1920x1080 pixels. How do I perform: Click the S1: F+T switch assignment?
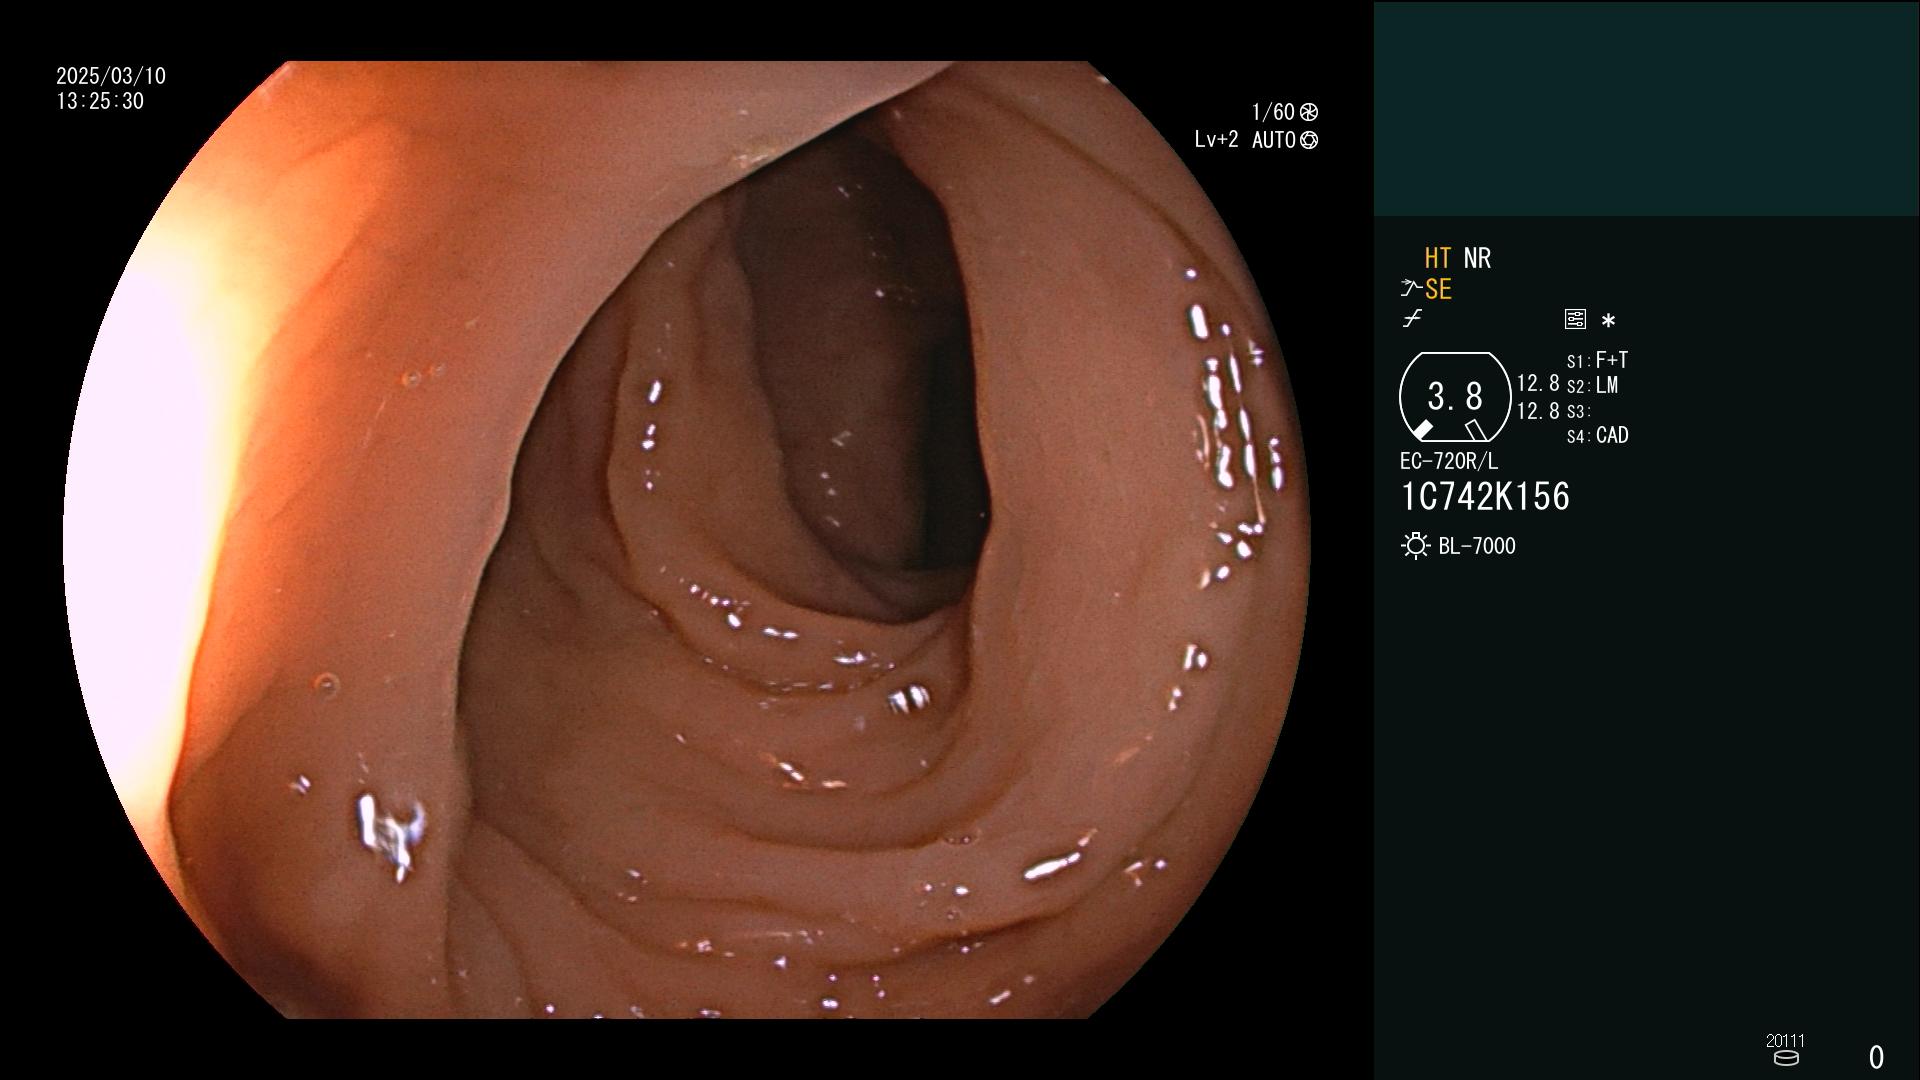1597,360
